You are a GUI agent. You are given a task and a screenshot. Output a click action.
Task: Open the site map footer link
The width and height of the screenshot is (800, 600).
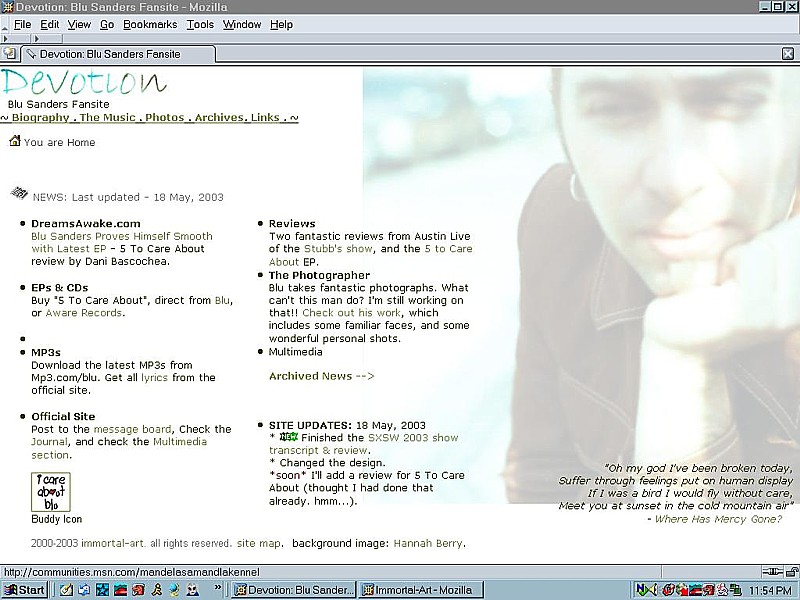(x=258, y=543)
